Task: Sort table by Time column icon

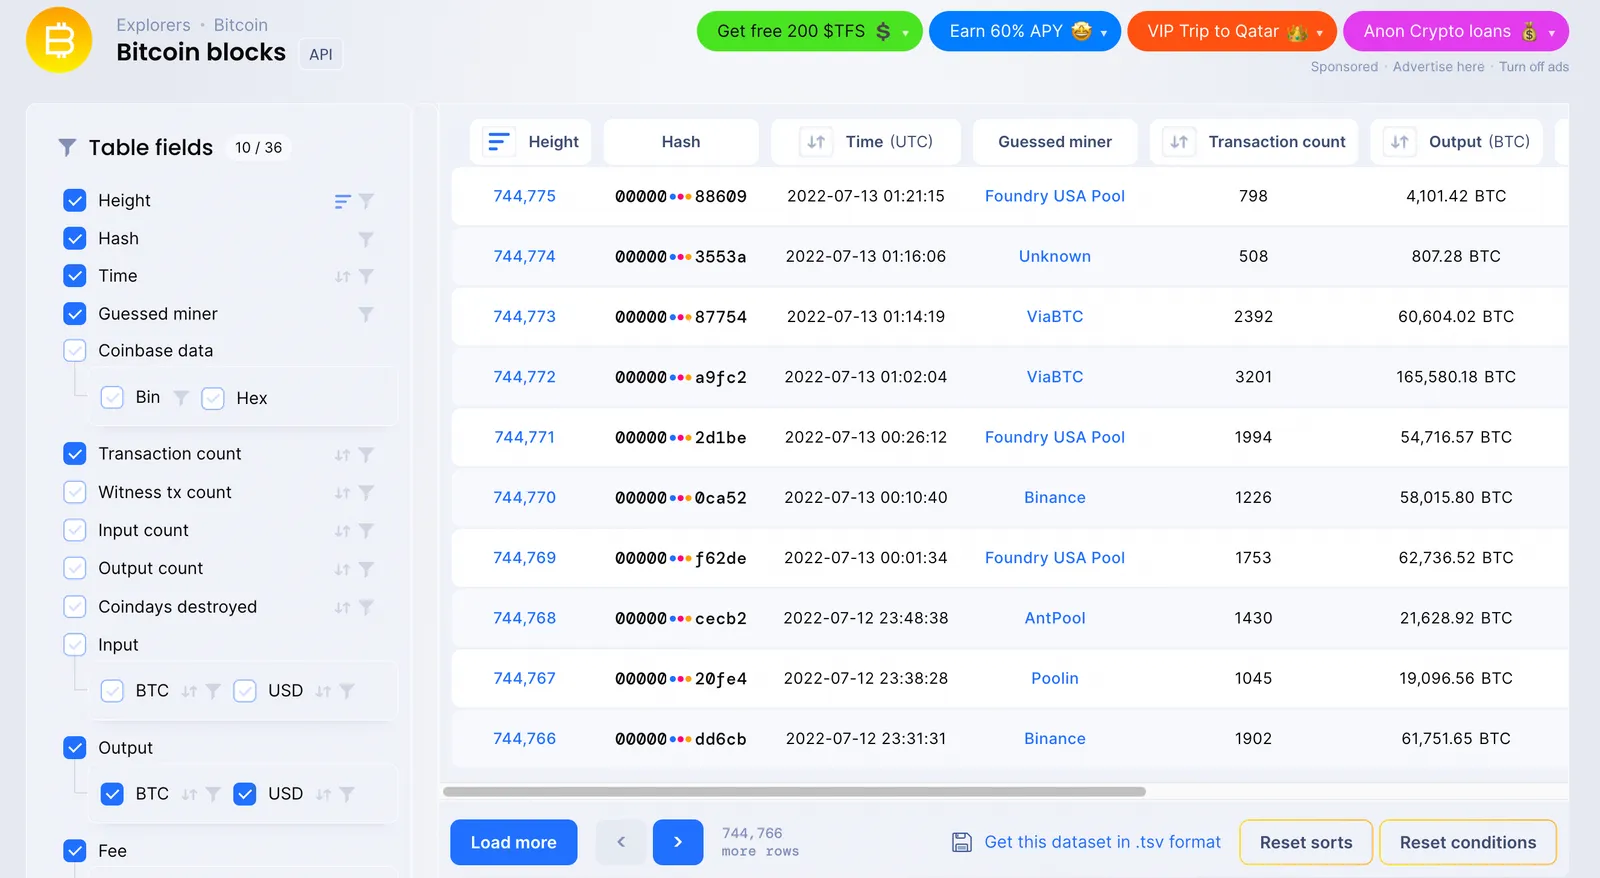Action: point(816,142)
